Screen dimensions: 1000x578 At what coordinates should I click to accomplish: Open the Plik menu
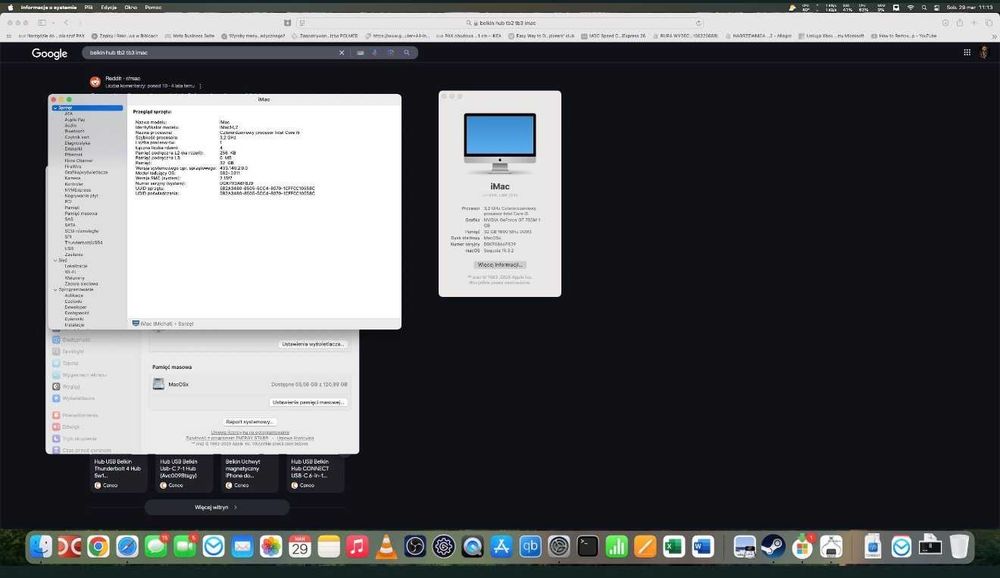(89, 7)
